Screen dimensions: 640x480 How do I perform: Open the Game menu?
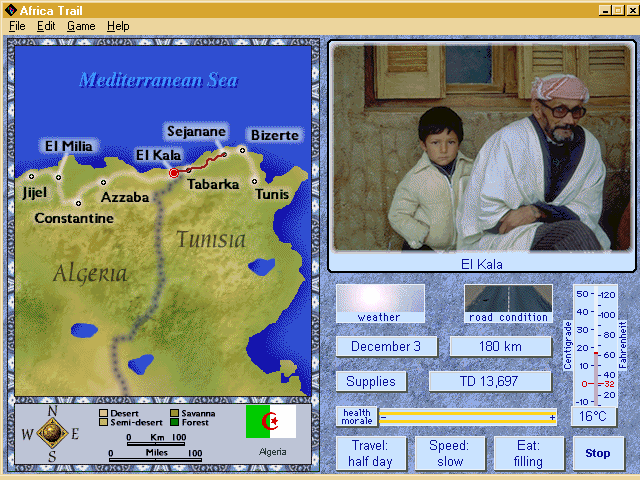(x=81, y=26)
